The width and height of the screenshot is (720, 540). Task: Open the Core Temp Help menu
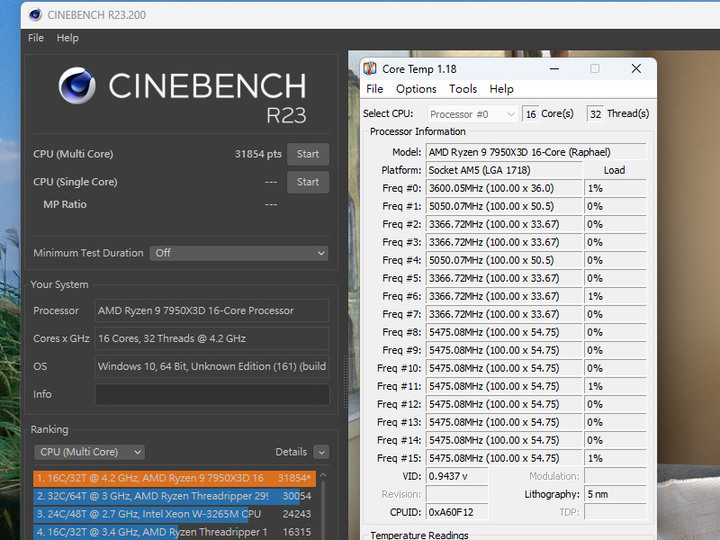(501, 89)
